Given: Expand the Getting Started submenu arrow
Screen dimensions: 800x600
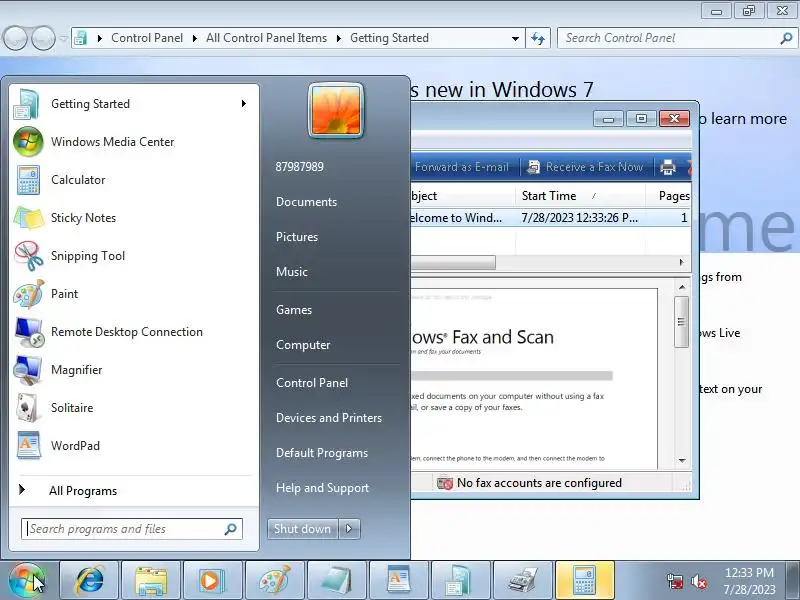Looking at the screenshot, I should point(244,104).
